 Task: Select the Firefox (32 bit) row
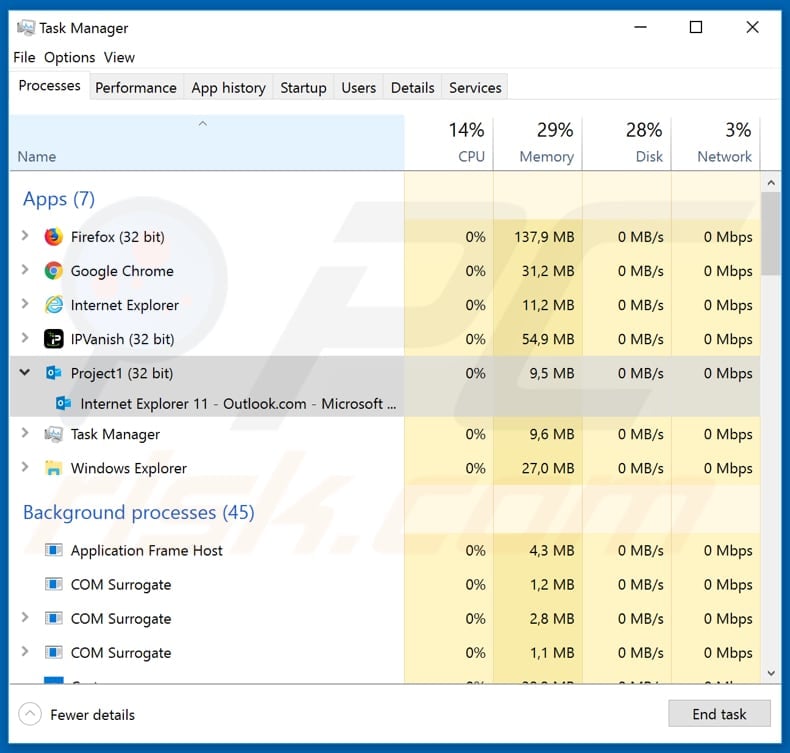click(385, 237)
